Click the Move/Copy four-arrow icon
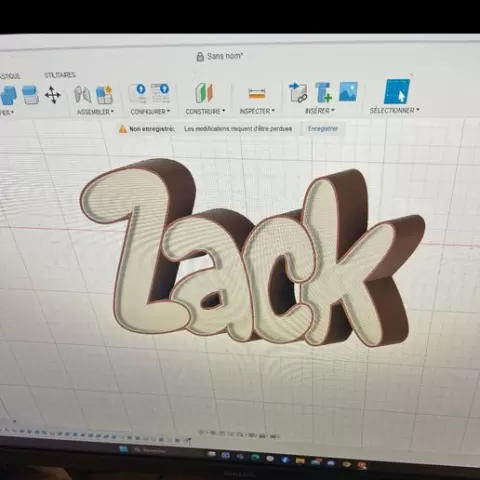Image resolution: width=480 pixels, height=480 pixels. coord(53,95)
